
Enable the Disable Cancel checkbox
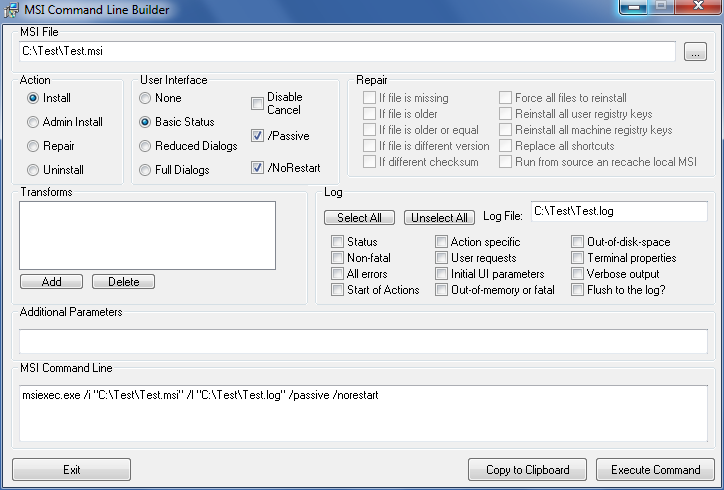(258, 104)
